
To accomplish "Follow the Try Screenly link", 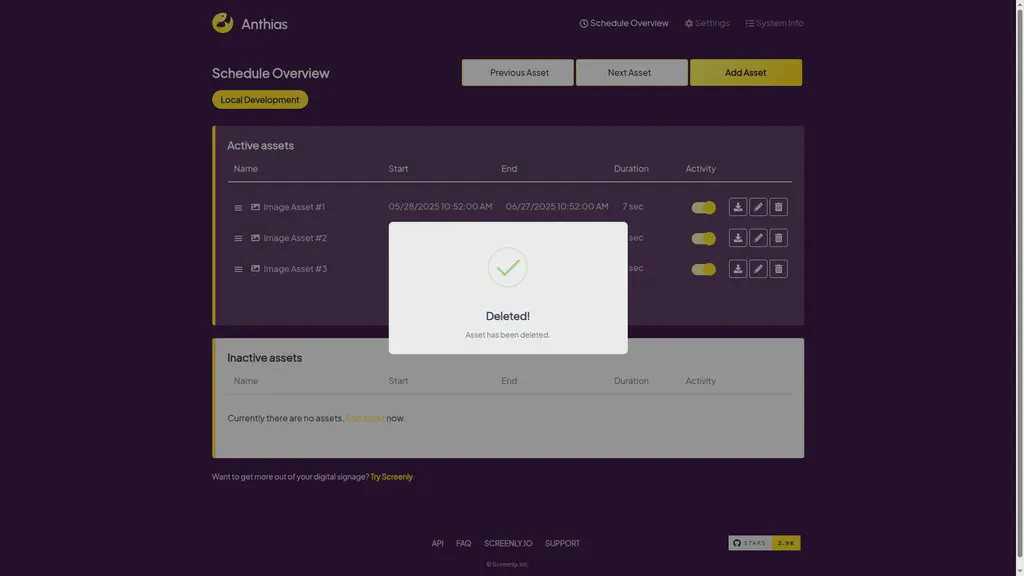I will pyautogui.click(x=391, y=476).
